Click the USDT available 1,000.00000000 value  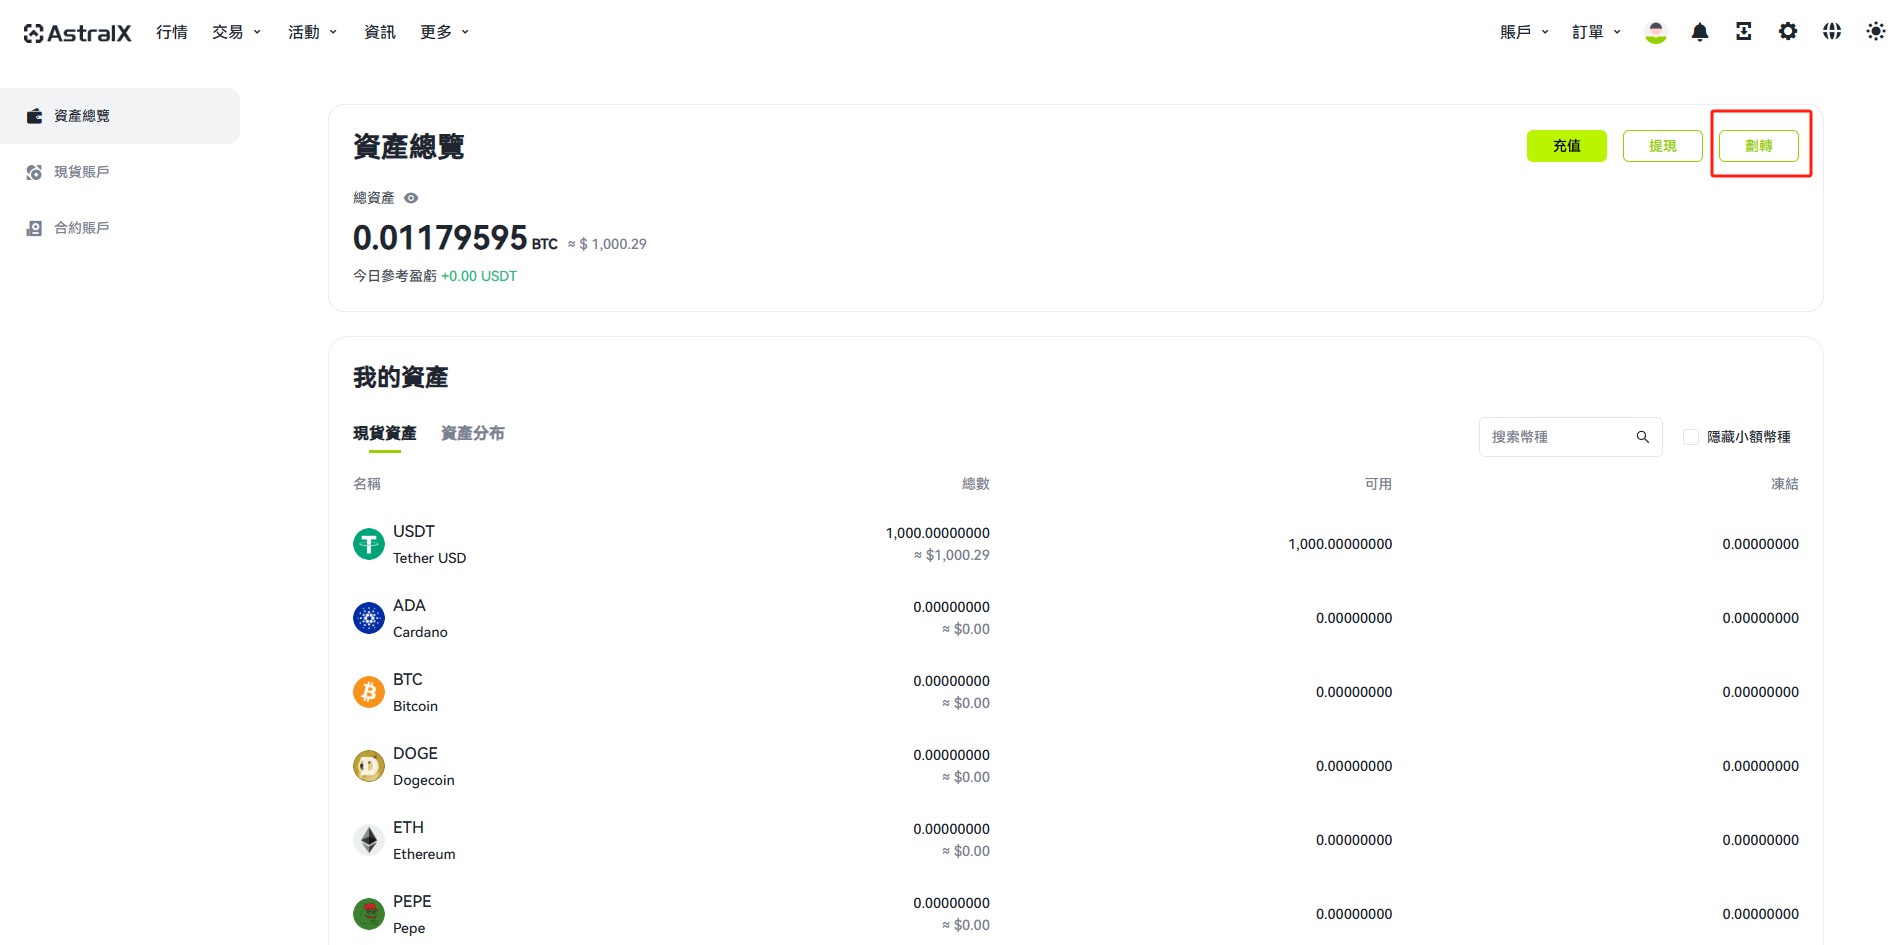pos(1340,544)
